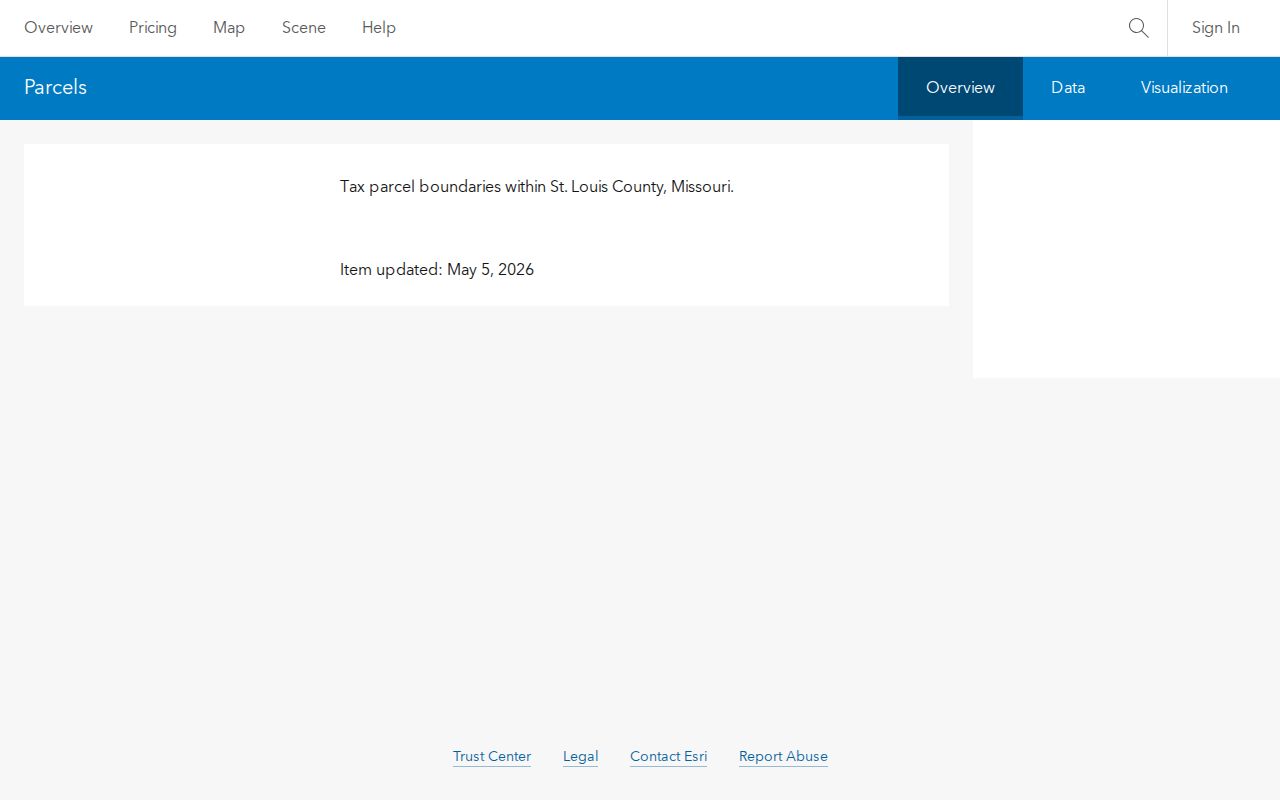Viewport: 1280px width, 800px height.
Task: Open Map from the top navigation
Action: 229,28
